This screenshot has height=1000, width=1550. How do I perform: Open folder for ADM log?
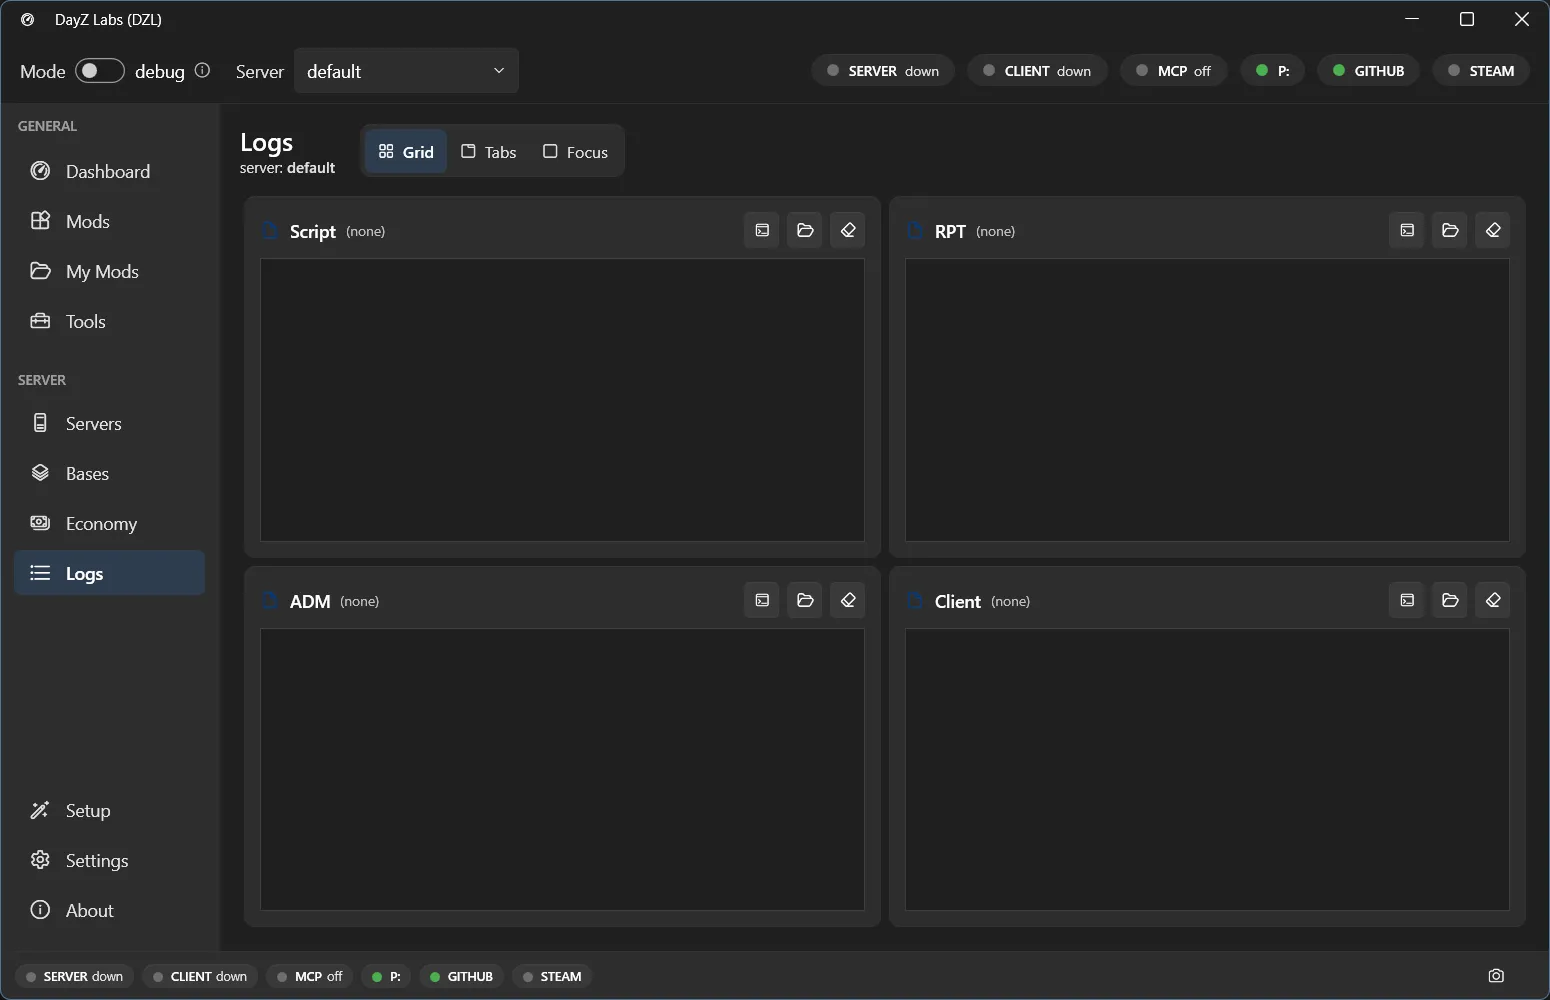pyautogui.click(x=805, y=601)
